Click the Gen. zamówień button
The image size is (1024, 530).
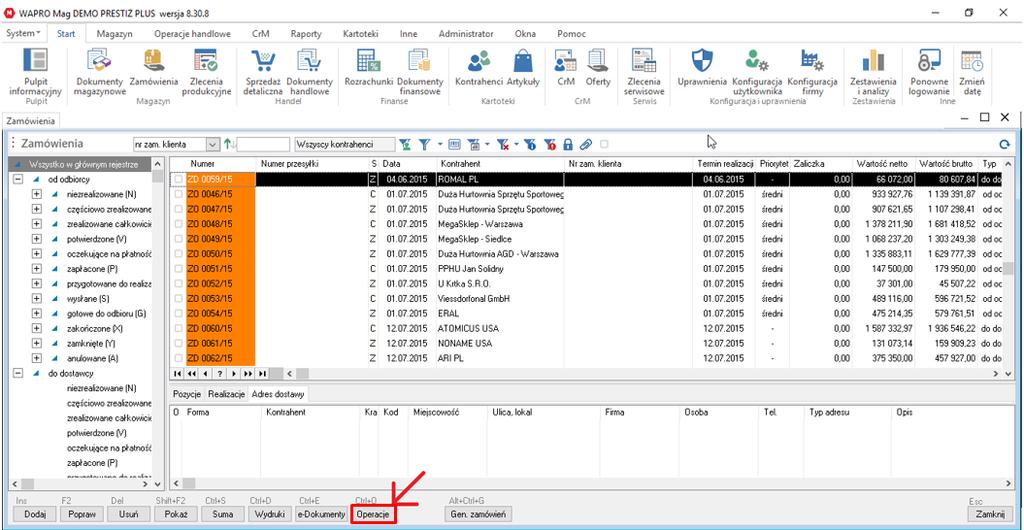(x=477, y=514)
